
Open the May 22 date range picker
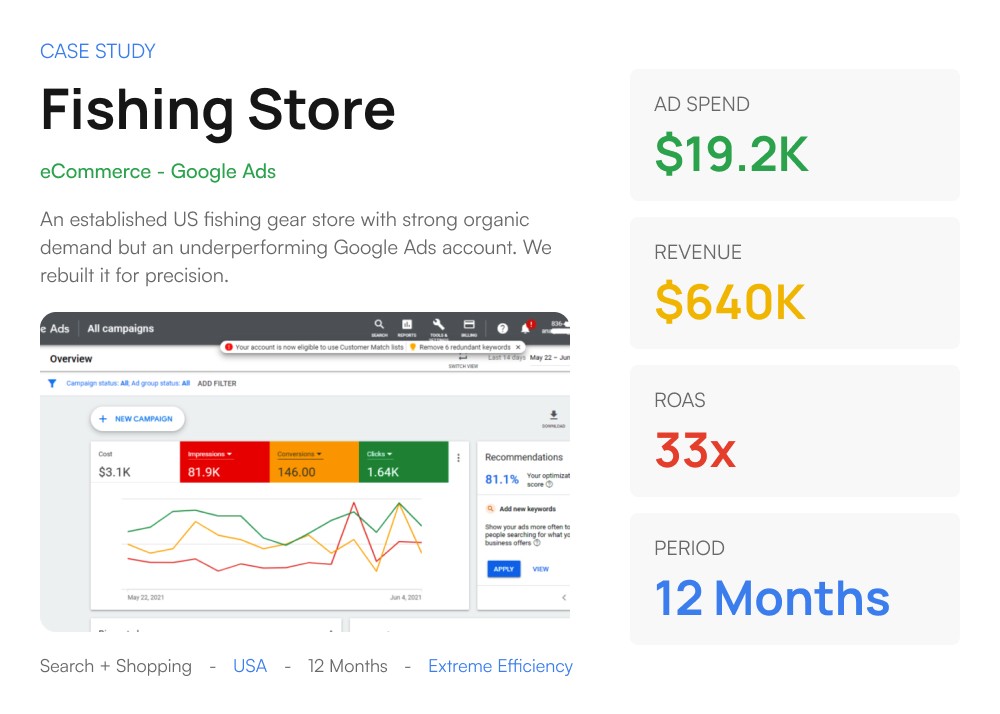(x=550, y=358)
